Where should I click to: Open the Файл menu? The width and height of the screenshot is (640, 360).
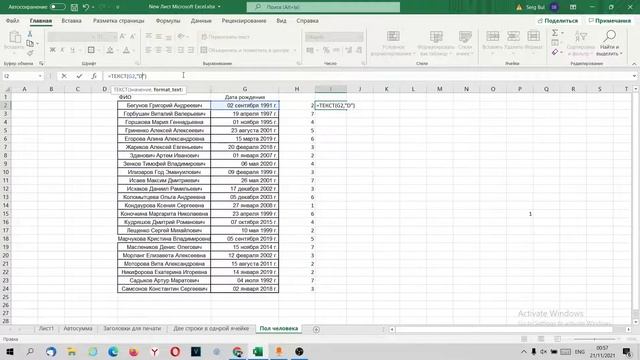(13, 20)
